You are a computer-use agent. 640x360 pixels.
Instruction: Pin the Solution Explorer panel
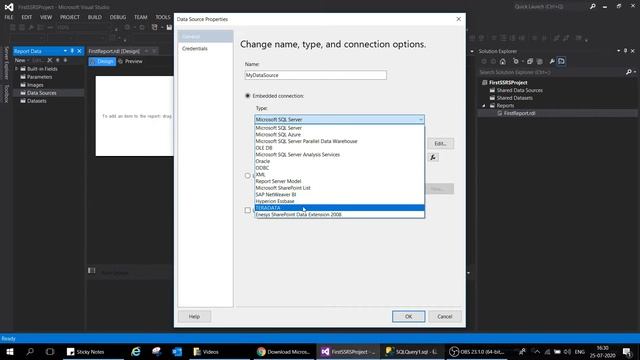coord(625,51)
